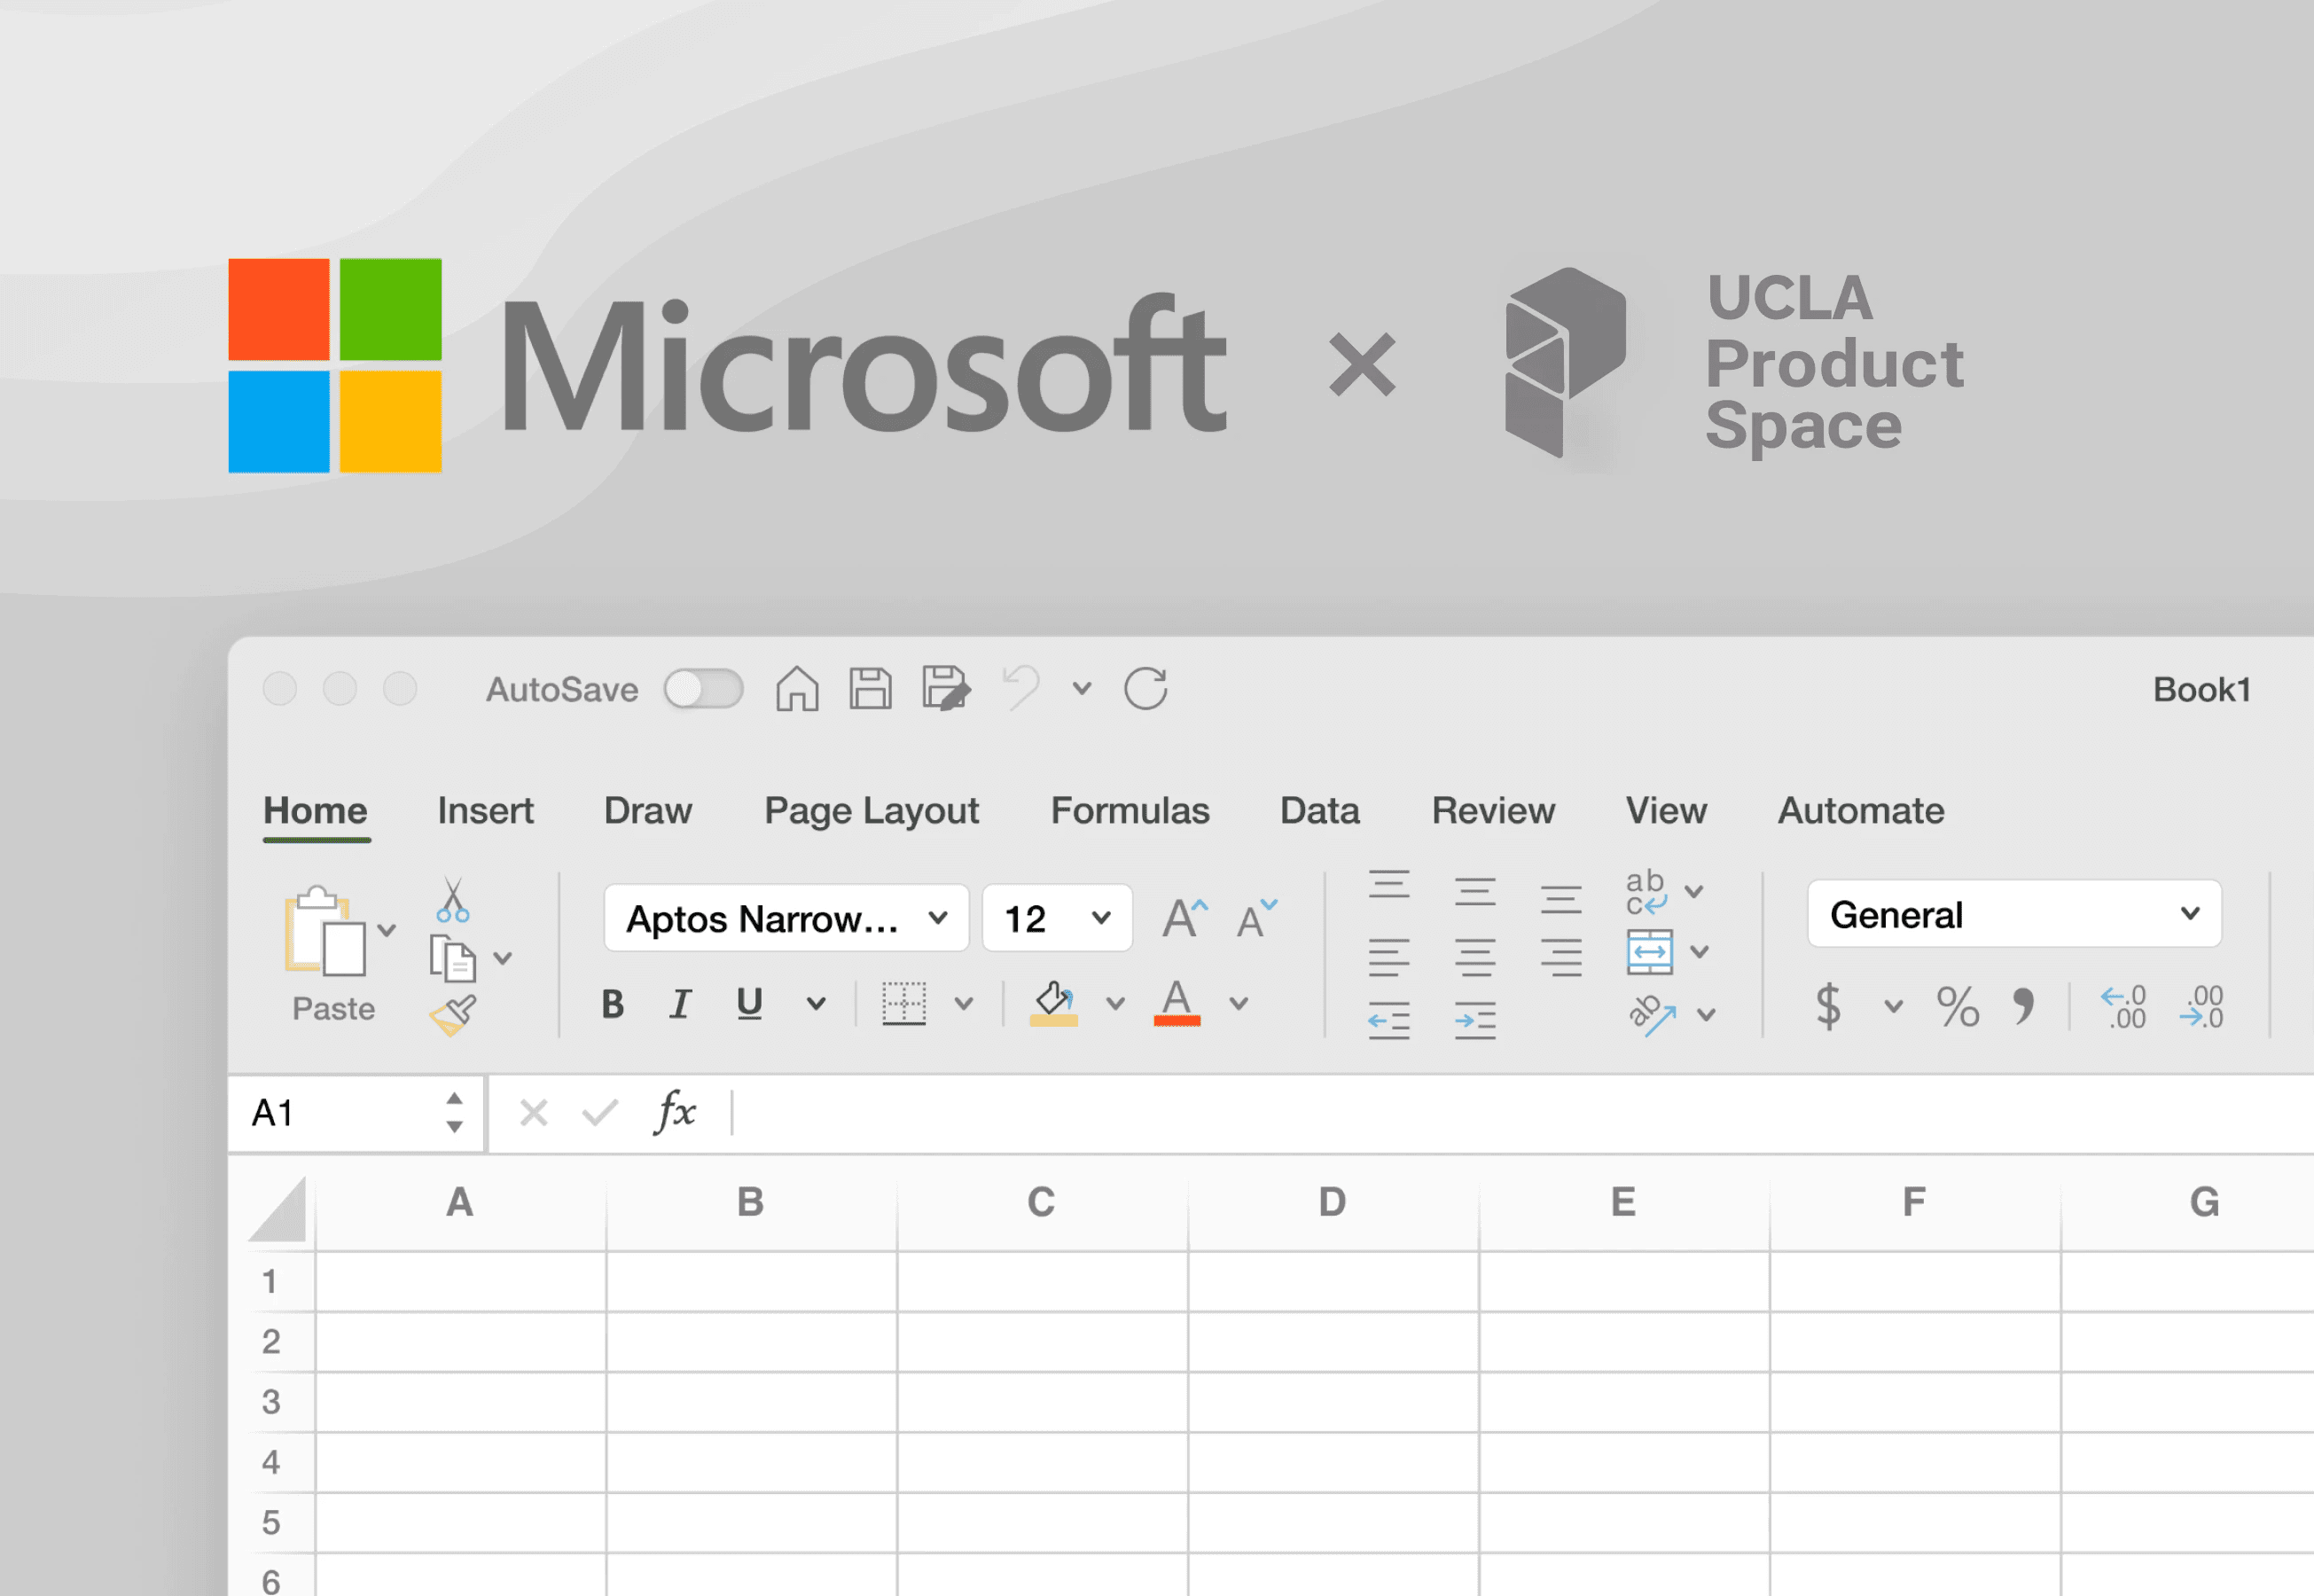Select the Home ribbon tab
Viewport: 2314px width, 1596px height.
(x=315, y=811)
